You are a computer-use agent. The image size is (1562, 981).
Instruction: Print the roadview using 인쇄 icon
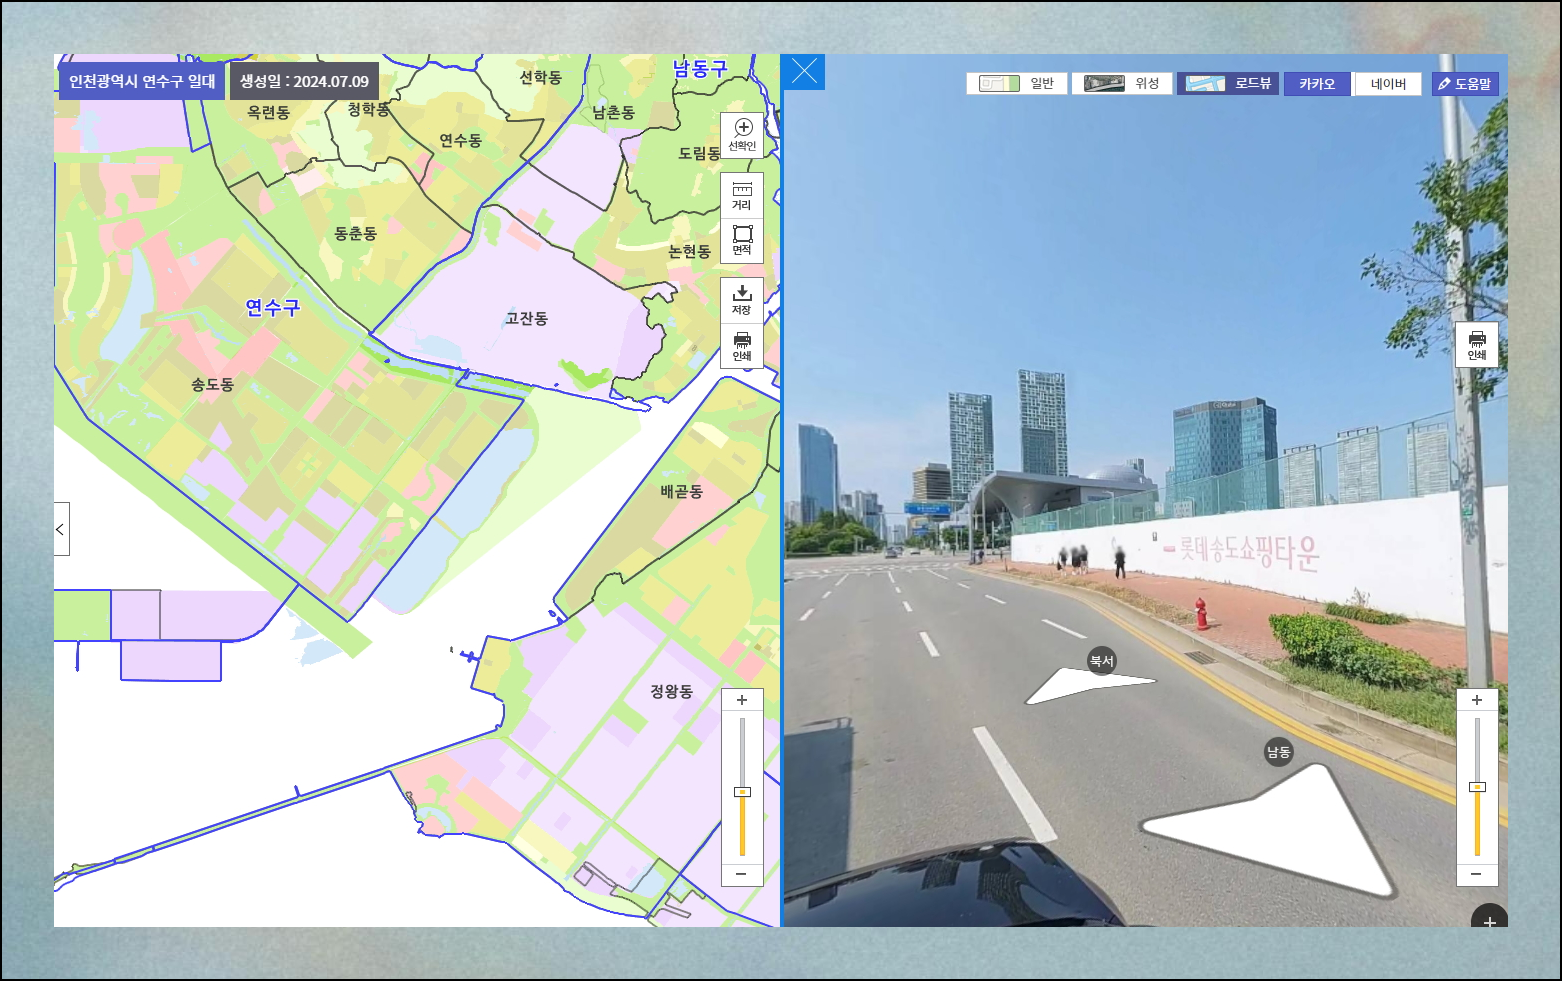(x=1477, y=345)
